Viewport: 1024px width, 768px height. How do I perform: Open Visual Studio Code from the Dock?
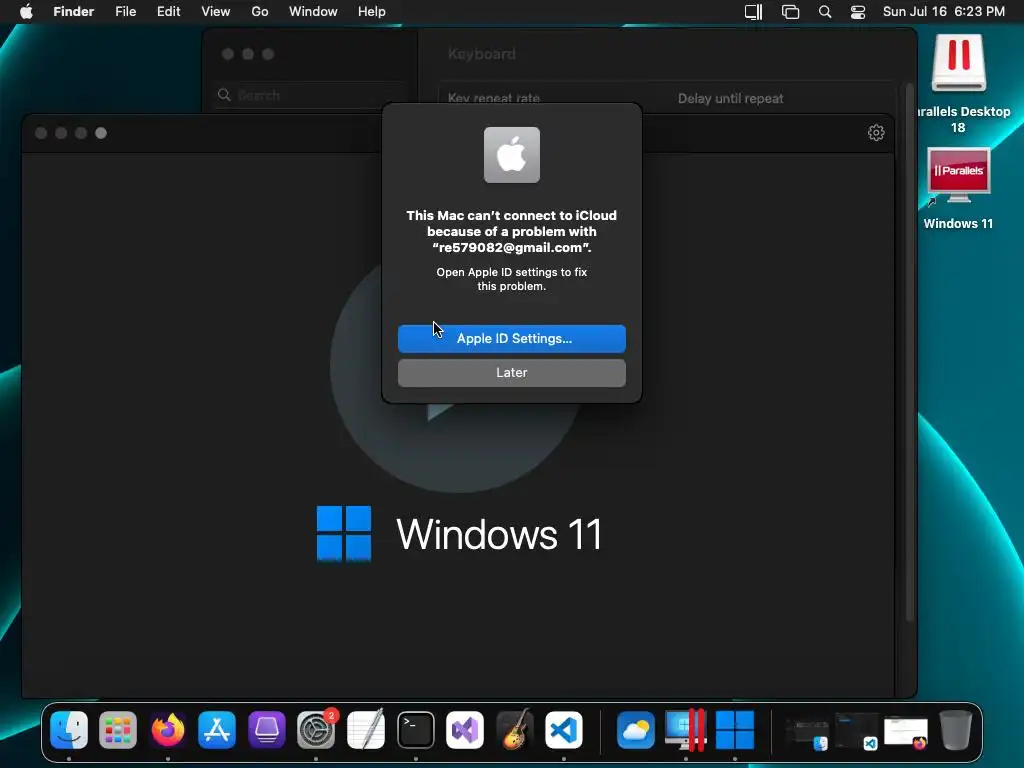point(564,729)
